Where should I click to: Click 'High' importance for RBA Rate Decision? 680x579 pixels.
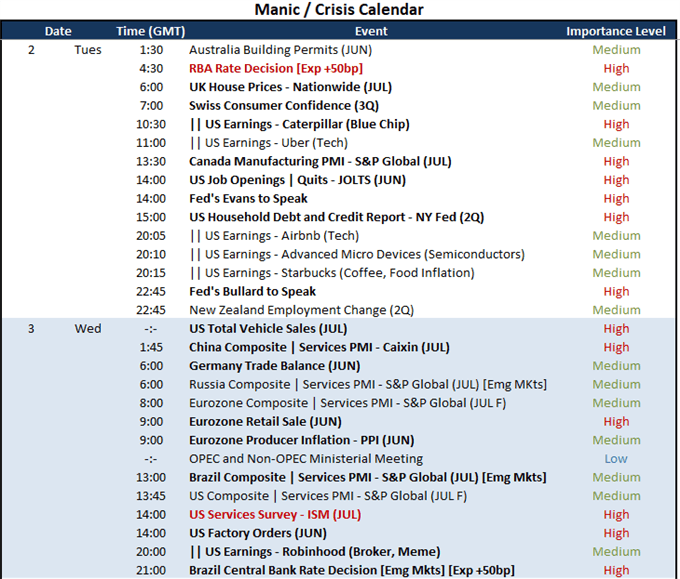[616, 69]
